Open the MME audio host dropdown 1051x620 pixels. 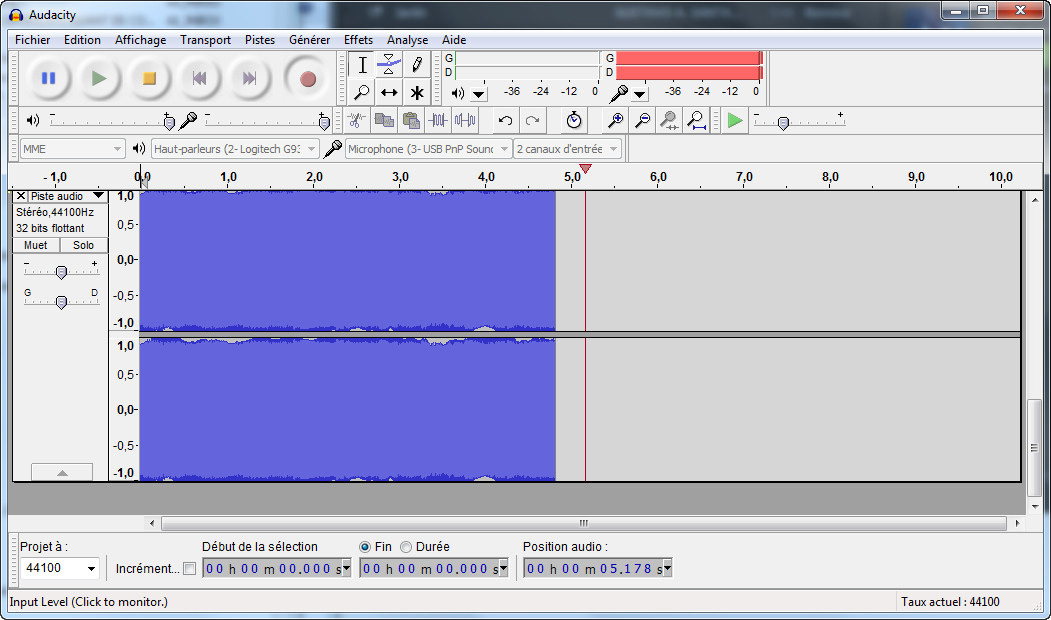point(72,149)
